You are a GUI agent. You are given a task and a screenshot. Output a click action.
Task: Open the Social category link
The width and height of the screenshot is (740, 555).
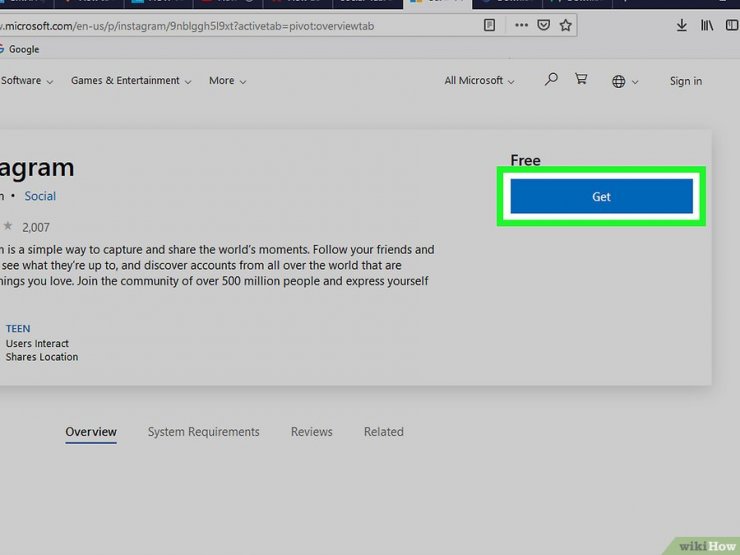click(x=40, y=196)
